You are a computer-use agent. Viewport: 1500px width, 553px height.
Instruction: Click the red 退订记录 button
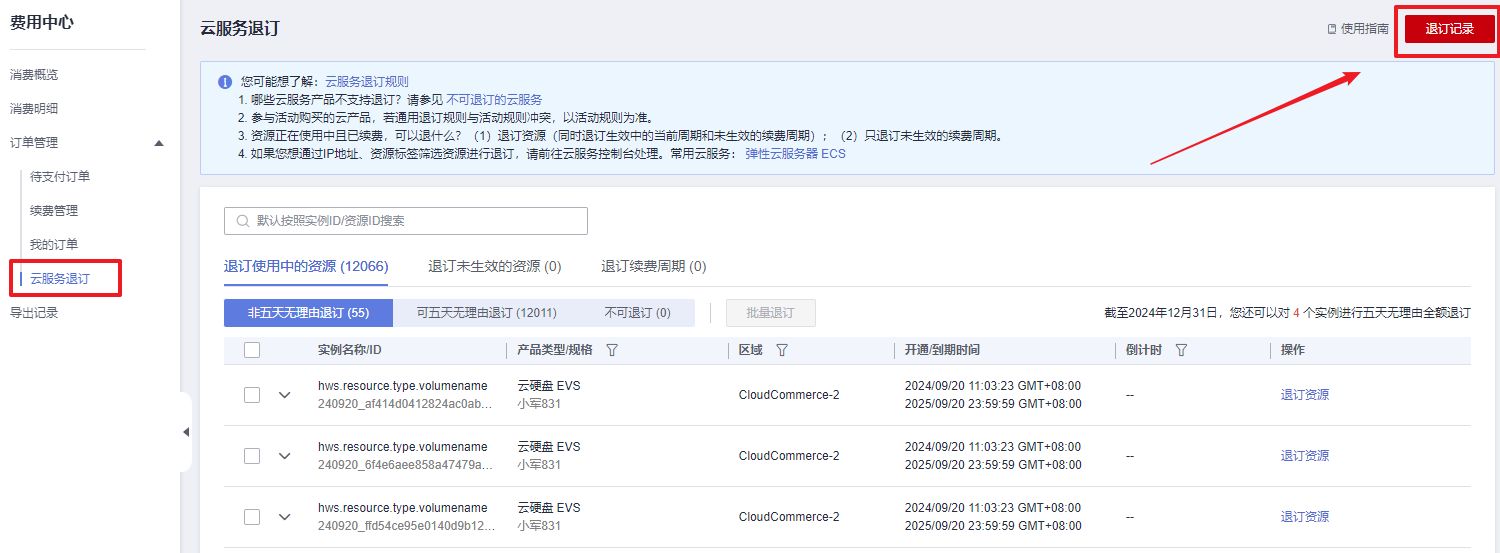click(x=1449, y=29)
